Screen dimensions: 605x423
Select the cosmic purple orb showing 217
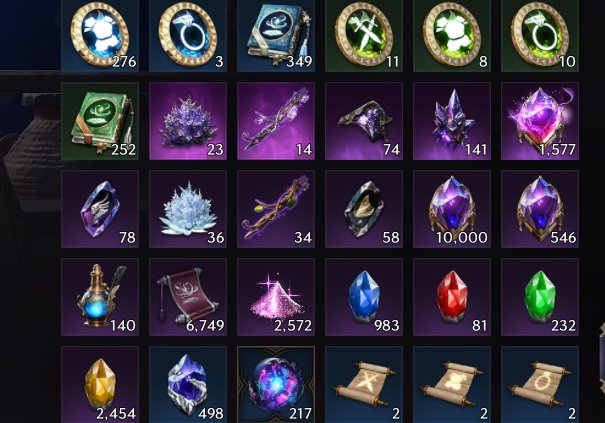pos(276,384)
